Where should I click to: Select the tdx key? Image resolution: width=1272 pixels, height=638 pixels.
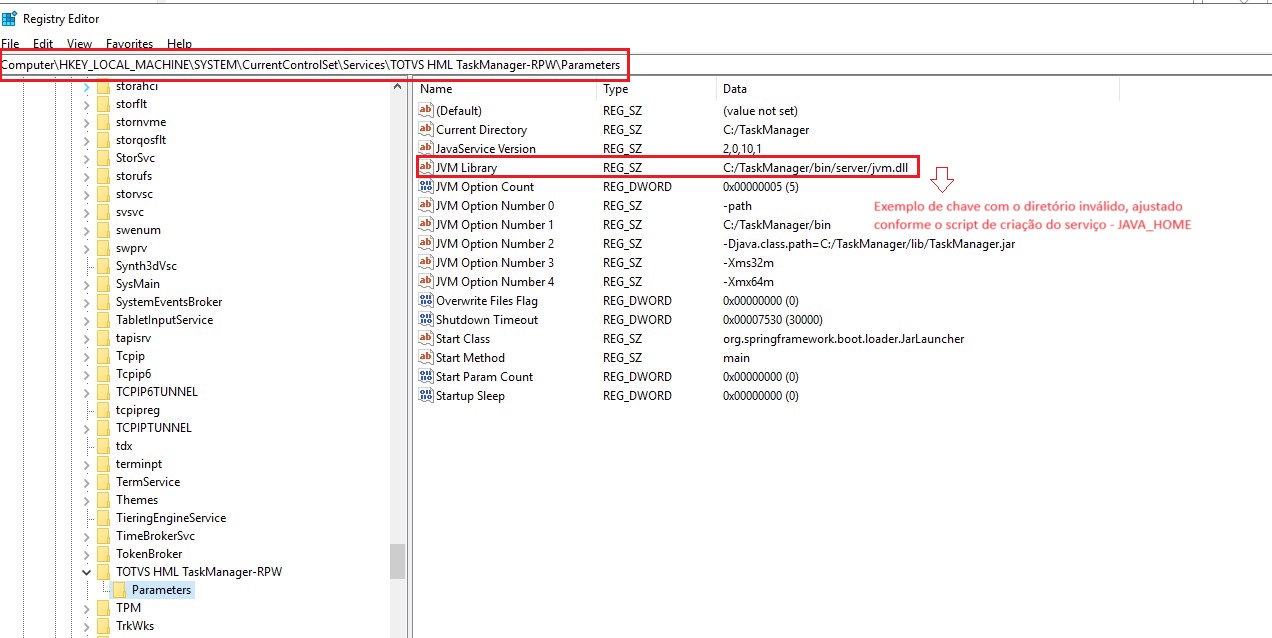[124, 446]
